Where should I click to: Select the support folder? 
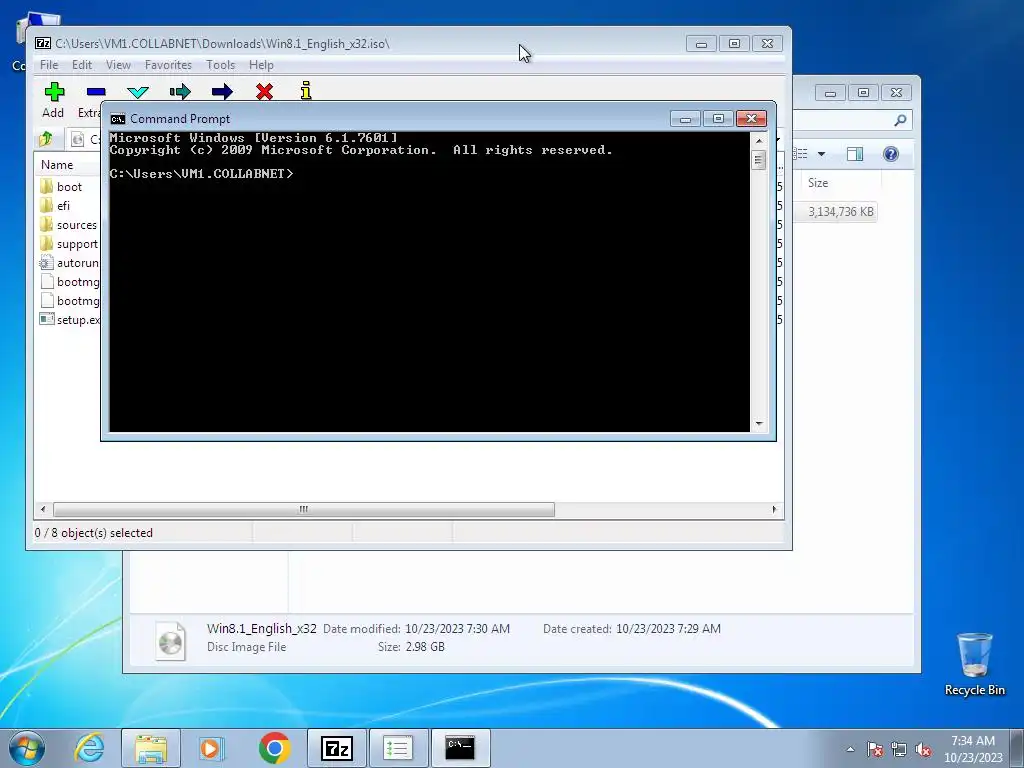[69, 244]
